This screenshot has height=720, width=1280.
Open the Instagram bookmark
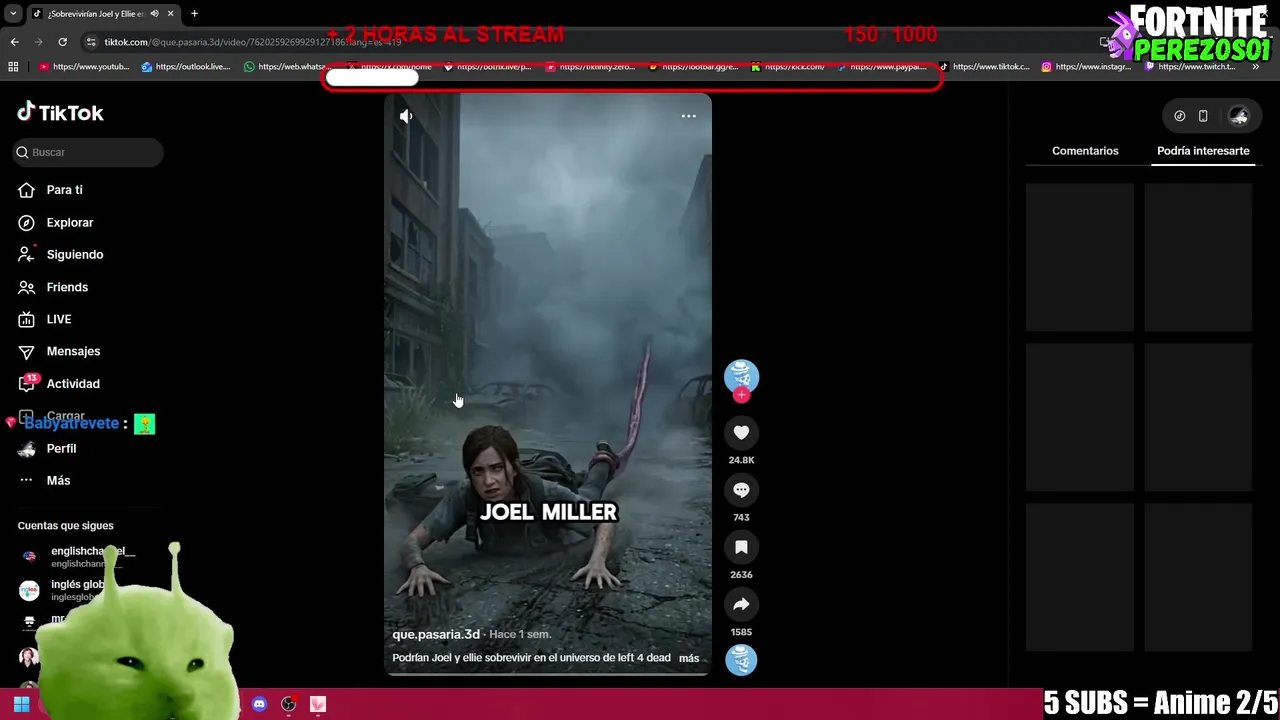point(1086,67)
